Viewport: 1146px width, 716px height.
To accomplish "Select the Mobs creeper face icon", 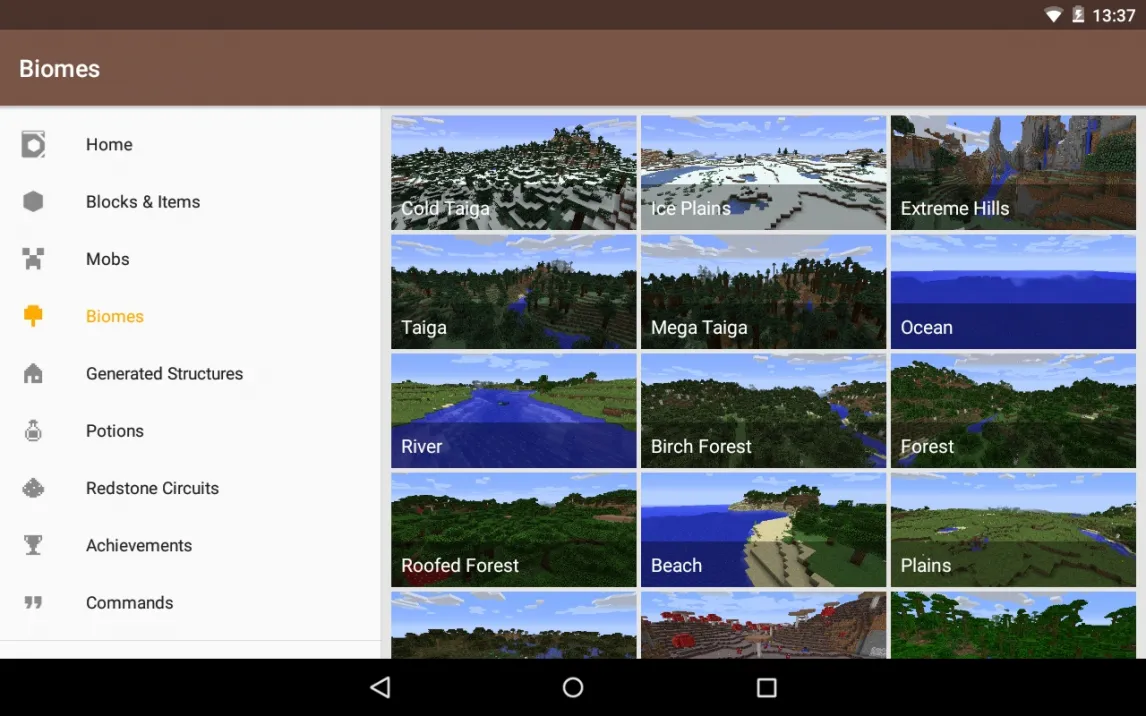I will pyautogui.click(x=33, y=259).
